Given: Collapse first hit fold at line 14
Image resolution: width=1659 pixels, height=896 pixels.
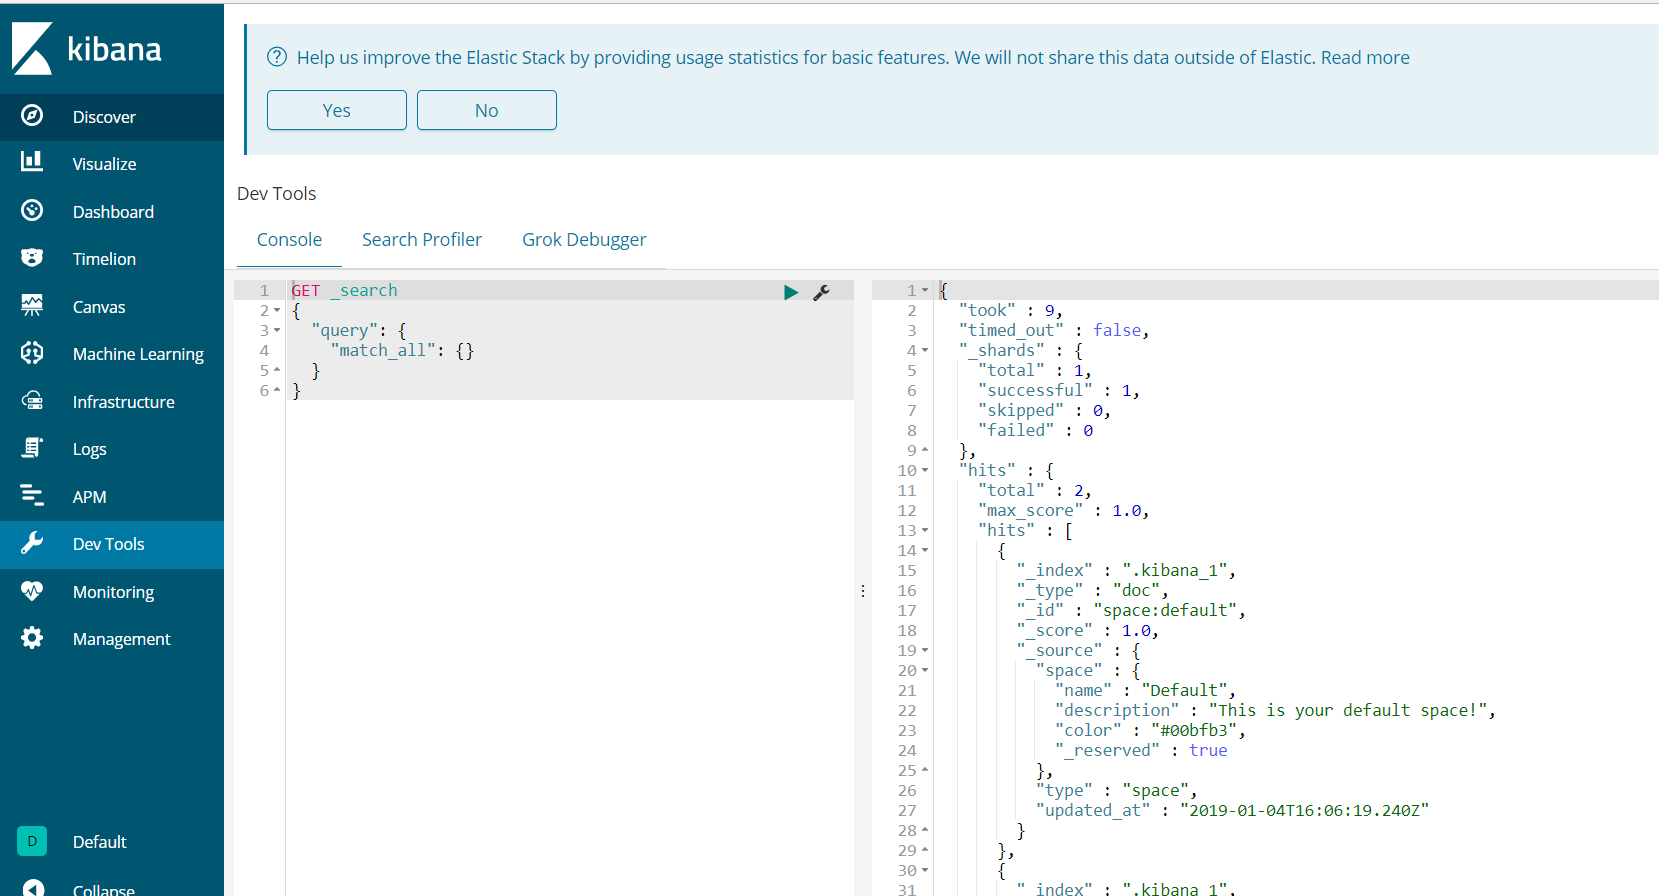Looking at the screenshot, I should 925,551.
